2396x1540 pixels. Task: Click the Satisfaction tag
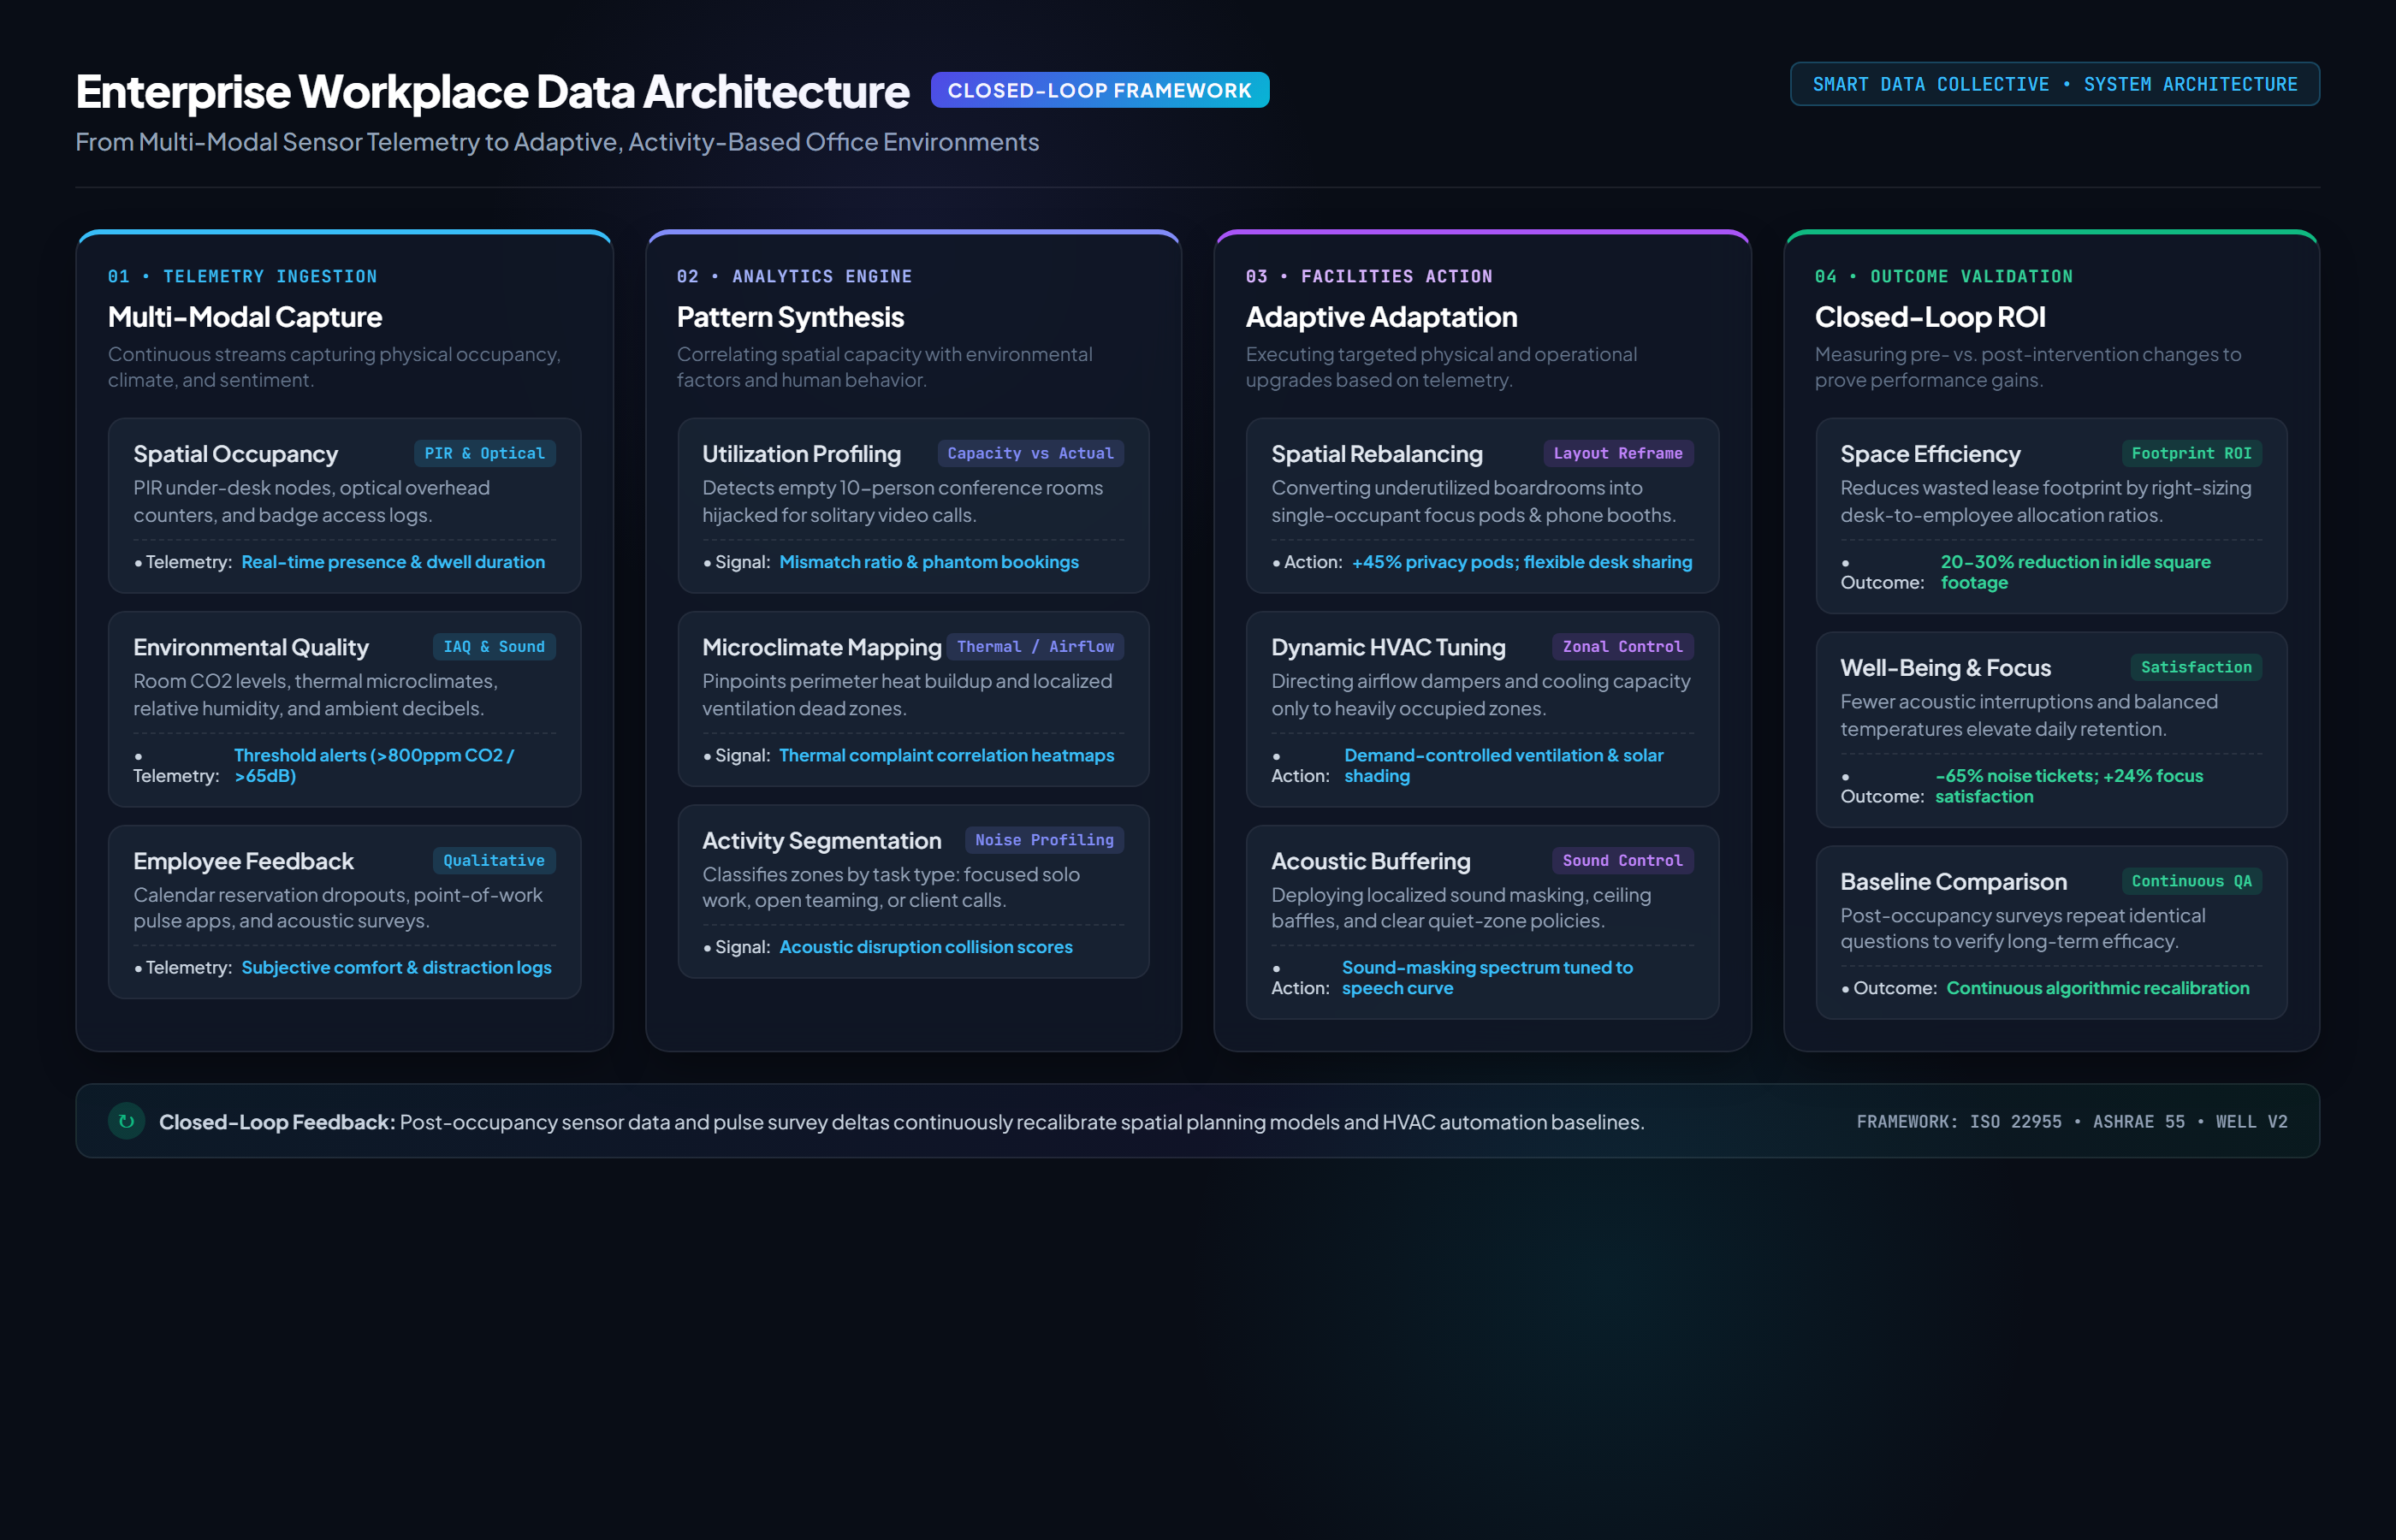(2196, 667)
